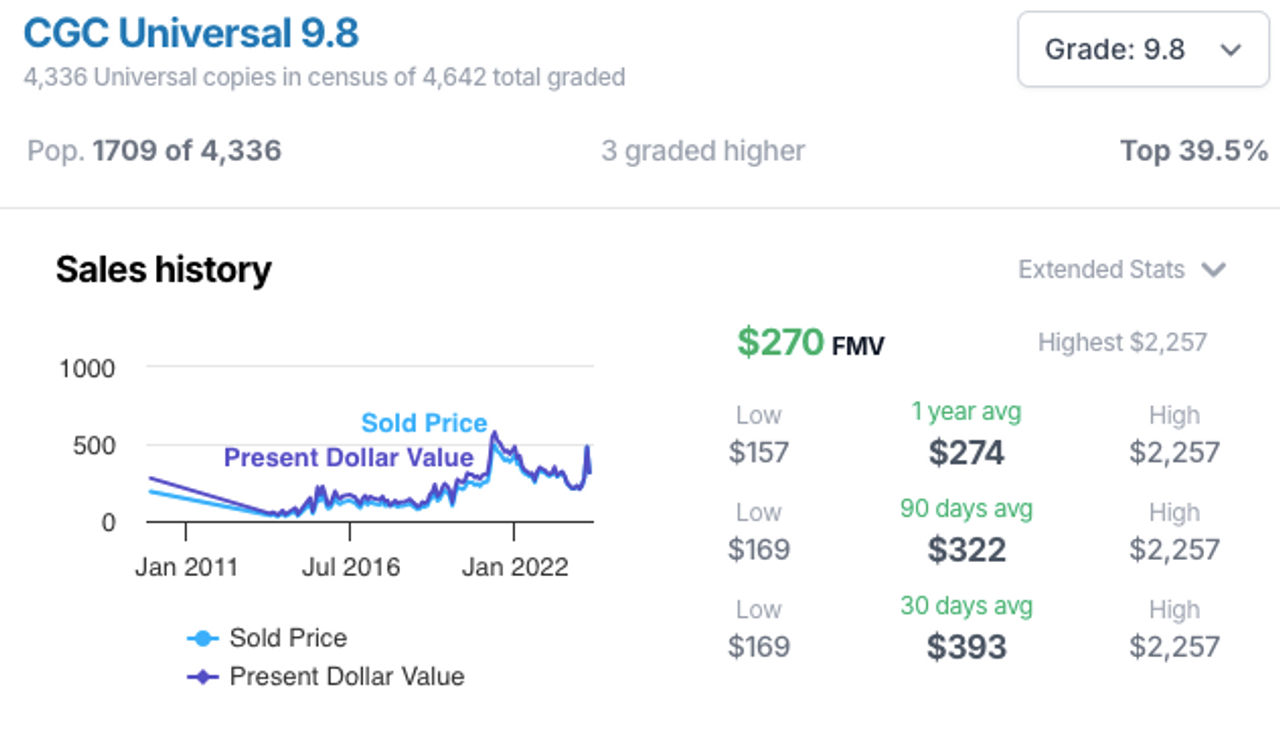The width and height of the screenshot is (1280, 731).
Task: Click the 3 graded higher text
Action: pyautogui.click(x=703, y=151)
